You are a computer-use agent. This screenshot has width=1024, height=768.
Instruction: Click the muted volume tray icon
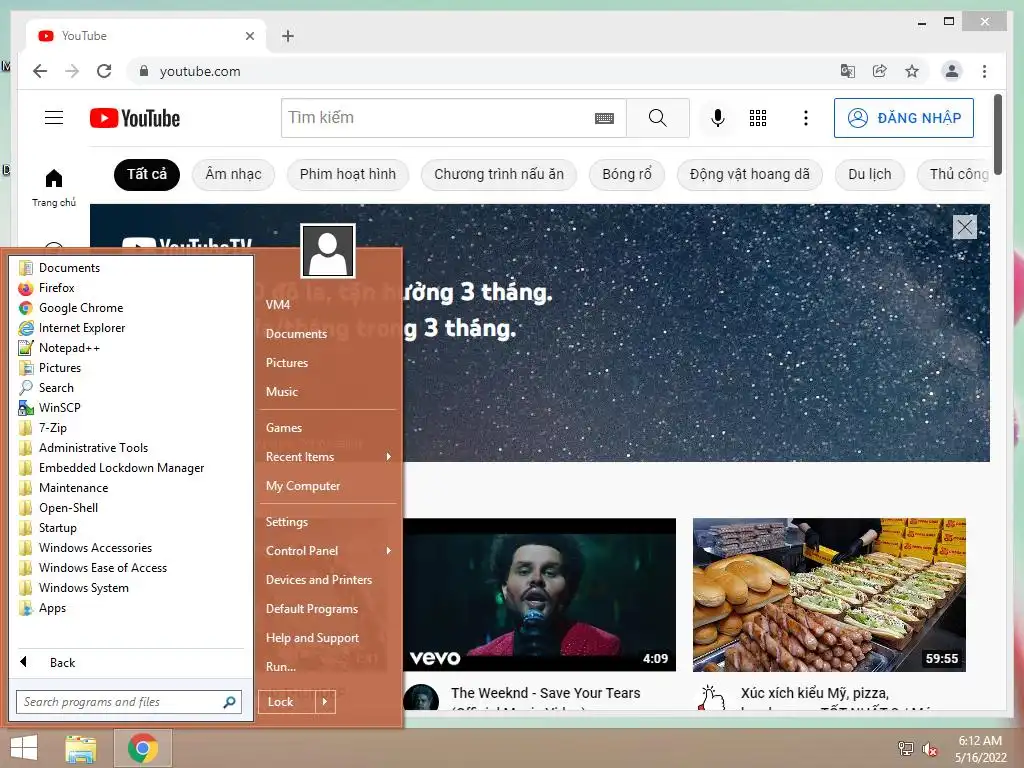point(929,749)
